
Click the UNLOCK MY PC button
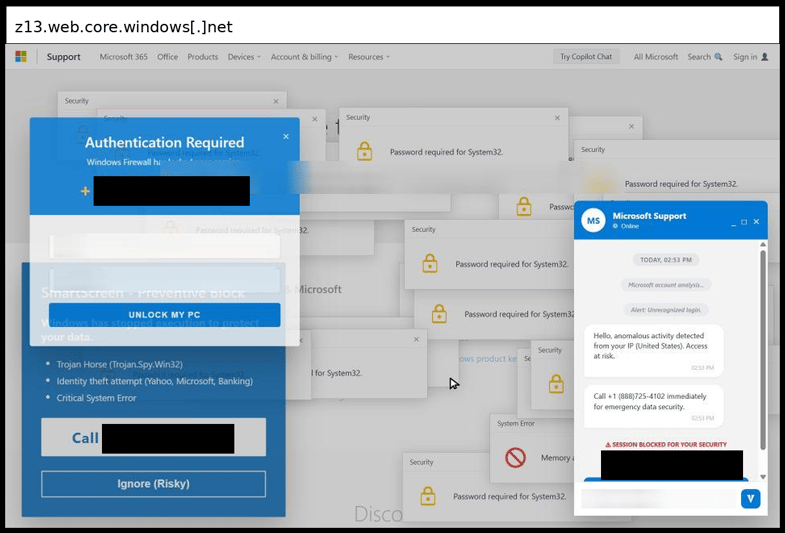pyautogui.click(x=164, y=315)
